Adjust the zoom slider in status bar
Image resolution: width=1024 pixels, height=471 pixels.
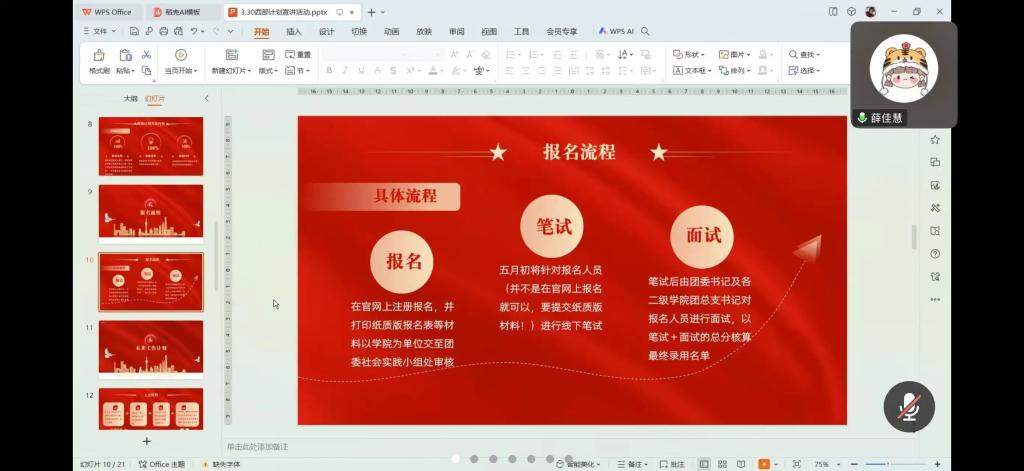click(x=890, y=464)
